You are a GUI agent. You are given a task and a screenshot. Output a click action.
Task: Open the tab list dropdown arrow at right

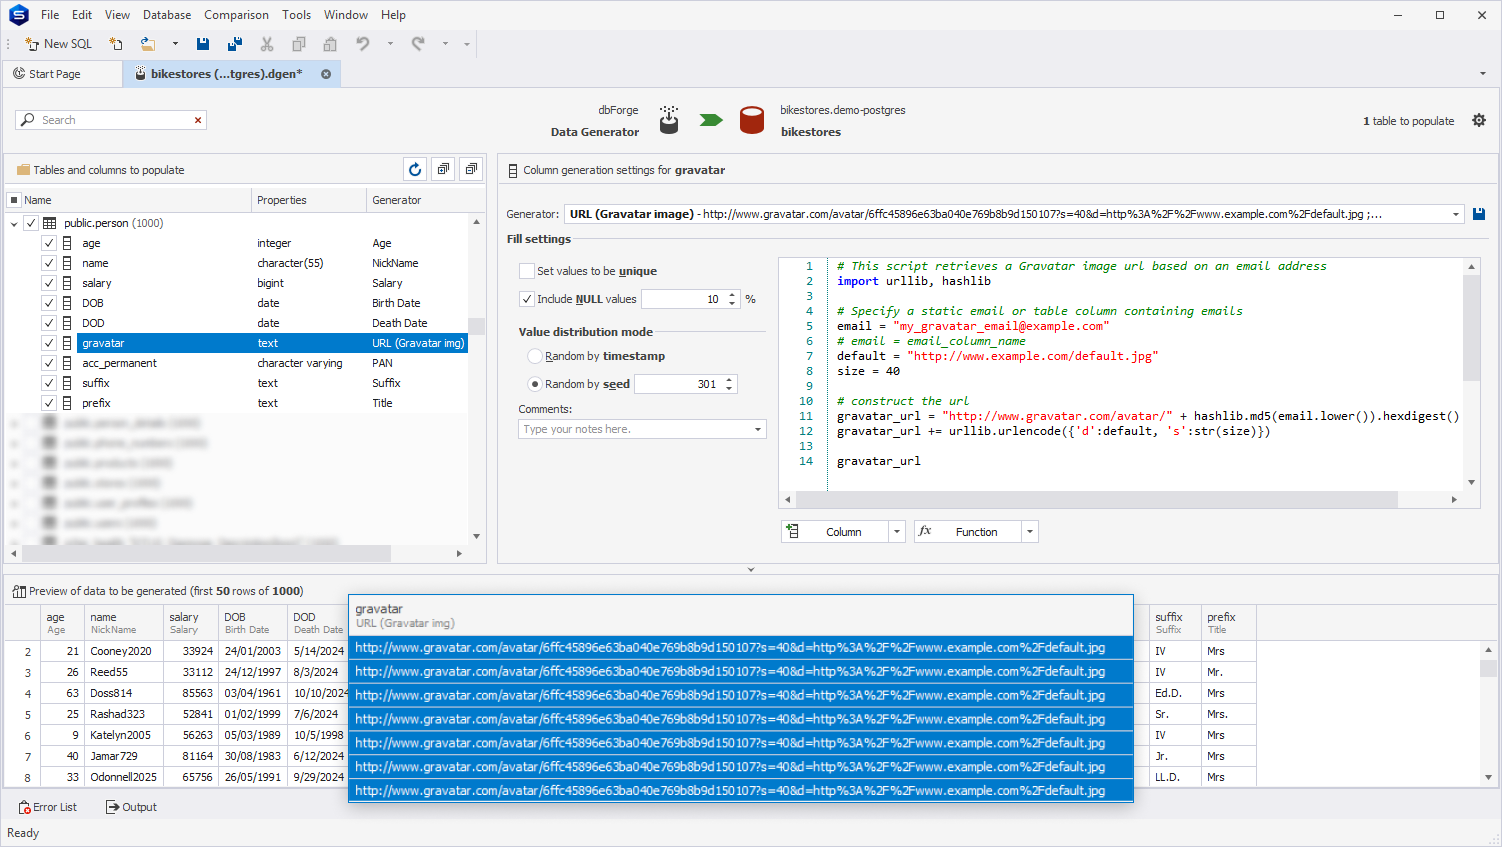click(x=1482, y=74)
